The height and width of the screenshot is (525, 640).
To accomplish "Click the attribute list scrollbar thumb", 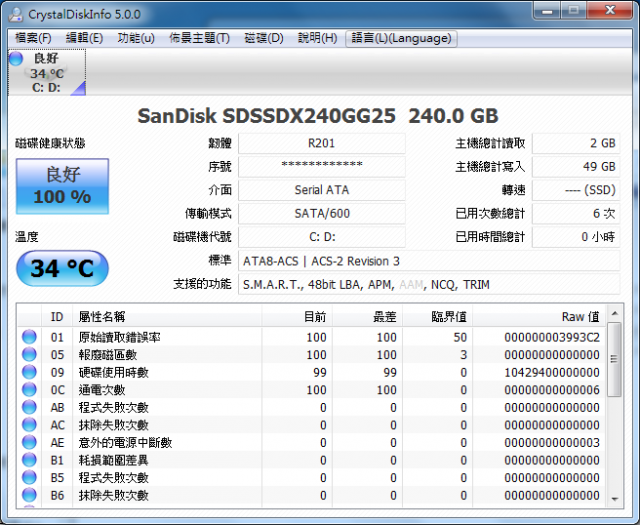I will tap(614, 359).
